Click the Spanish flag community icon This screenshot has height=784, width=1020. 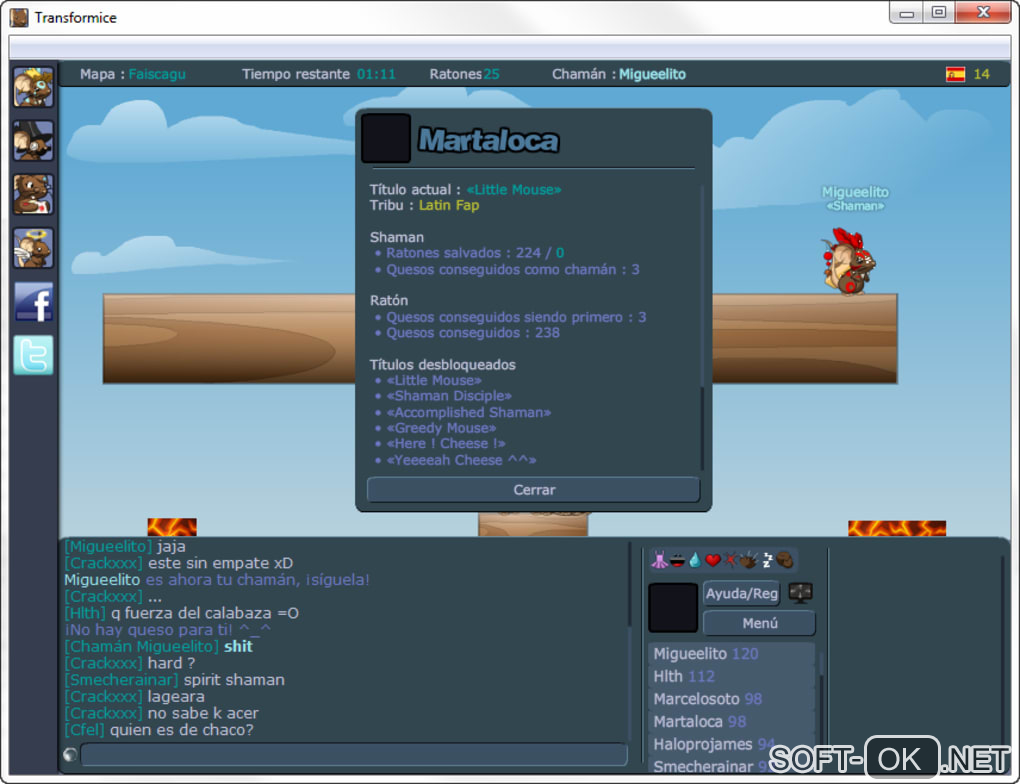pyautogui.click(x=955, y=74)
